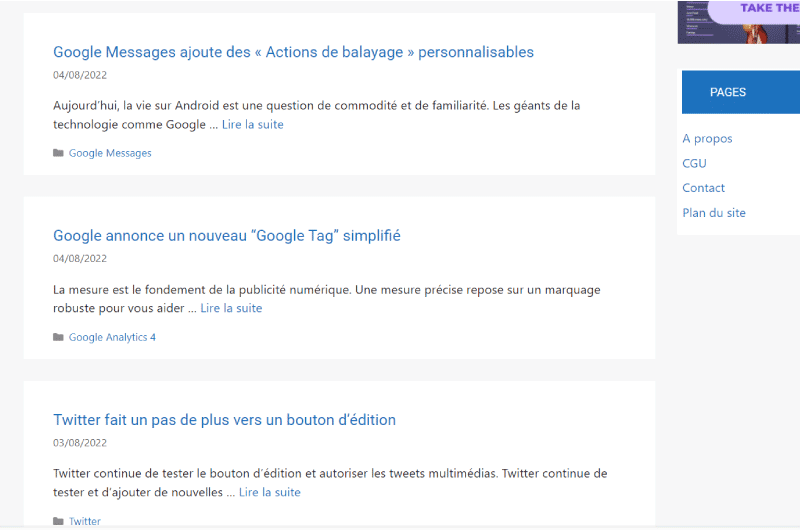The height and width of the screenshot is (530, 800).
Task: Click folder icon beside Google Messages category
Action: (58, 153)
